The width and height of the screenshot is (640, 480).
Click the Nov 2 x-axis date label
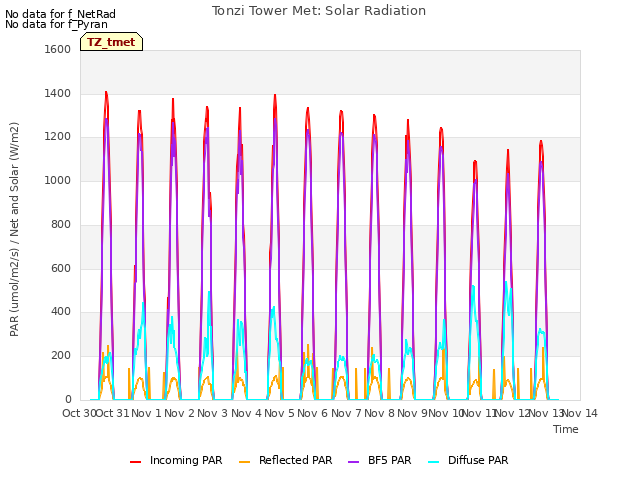tap(179, 413)
